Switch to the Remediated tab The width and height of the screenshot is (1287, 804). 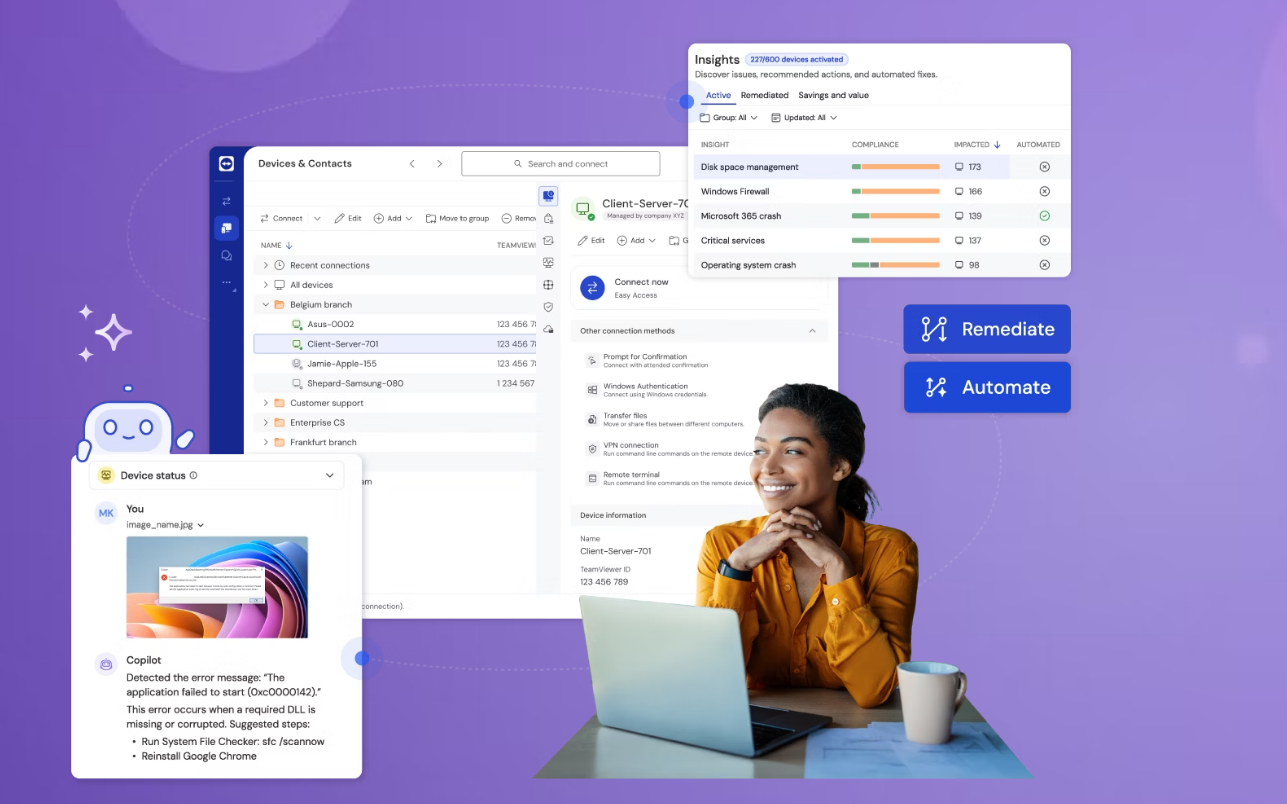[x=764, y=95]
